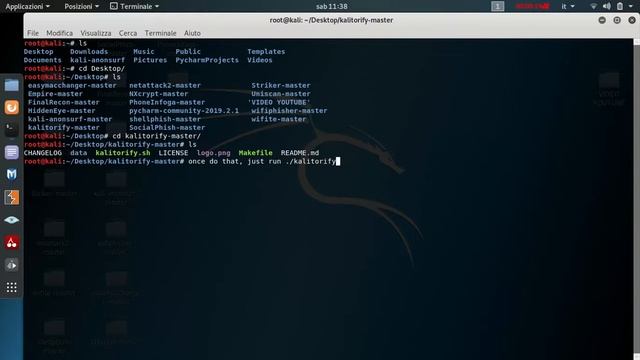Image resolution: width=640 pixels, height=360 pixels.
Task: Open Terminale app menu in top bar
Action: tap(134, 6)
